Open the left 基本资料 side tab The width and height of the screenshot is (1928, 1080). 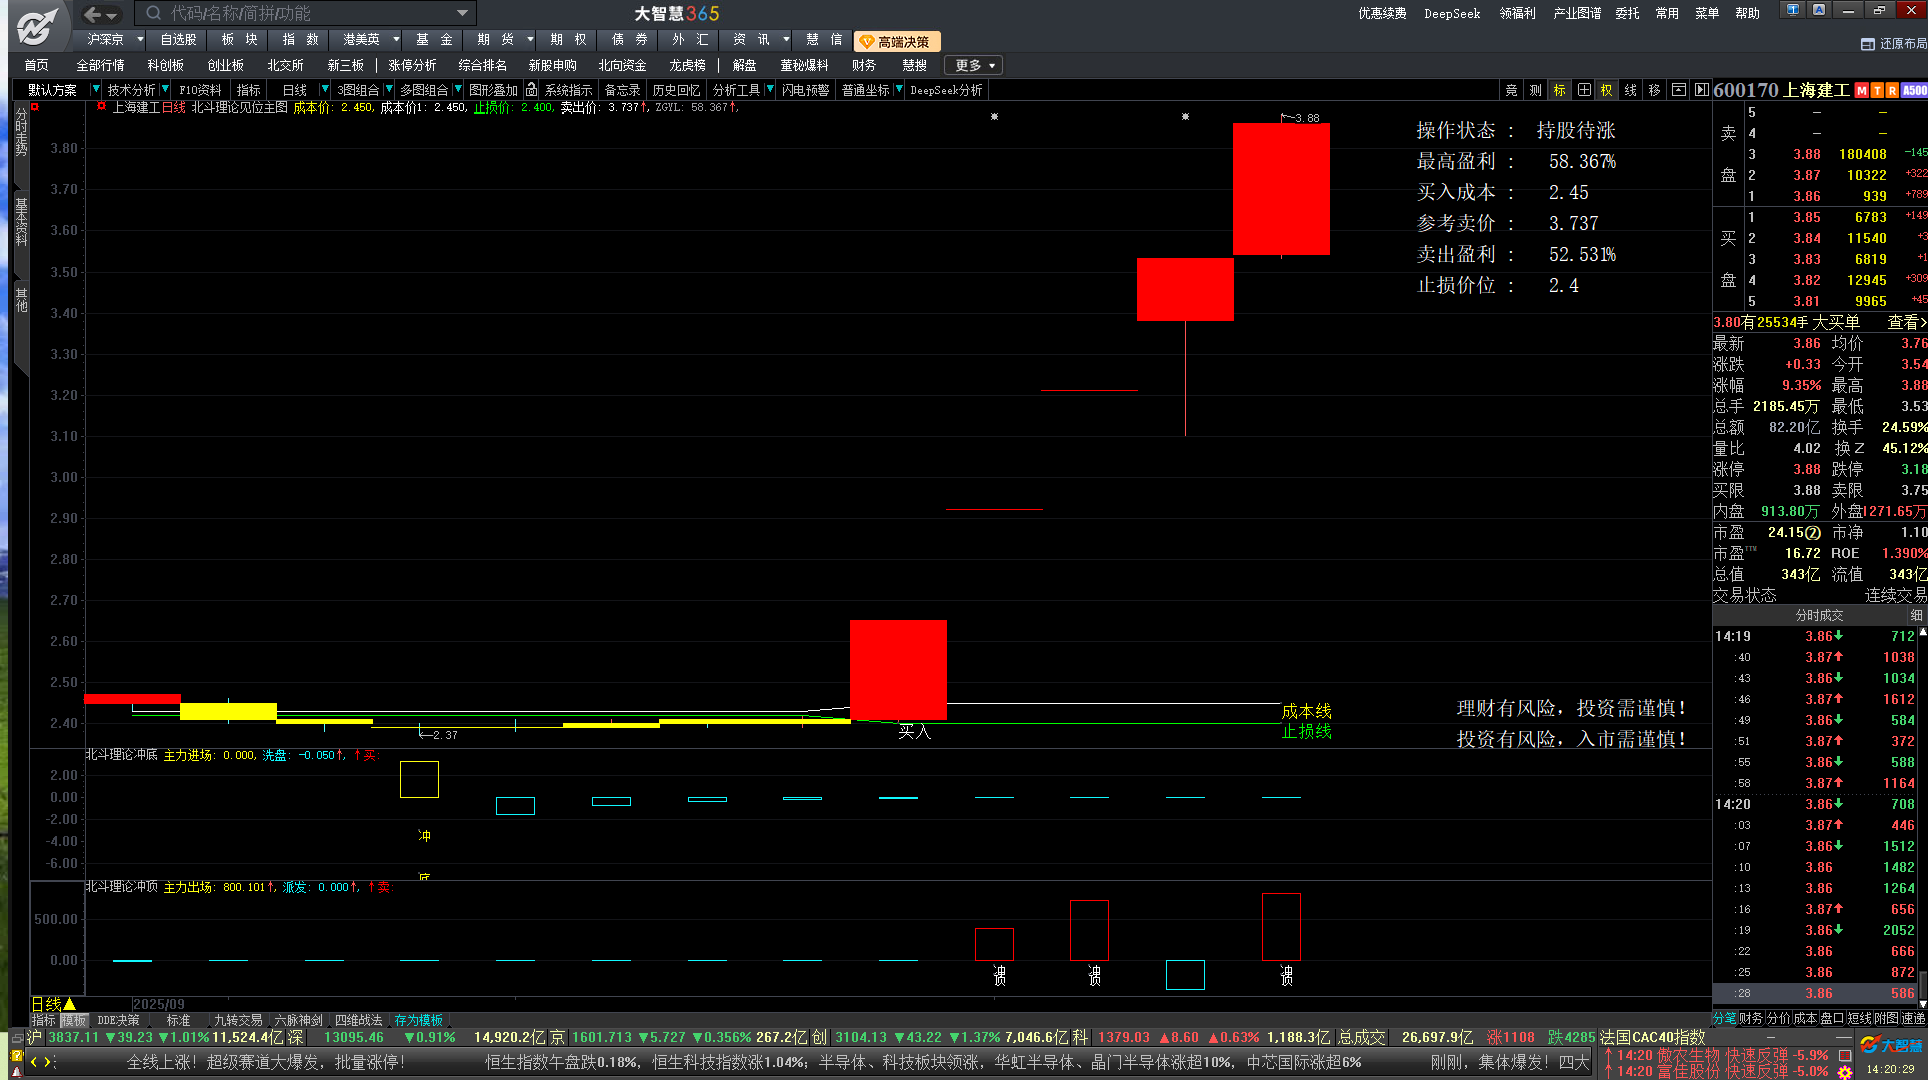pos(21,221)
